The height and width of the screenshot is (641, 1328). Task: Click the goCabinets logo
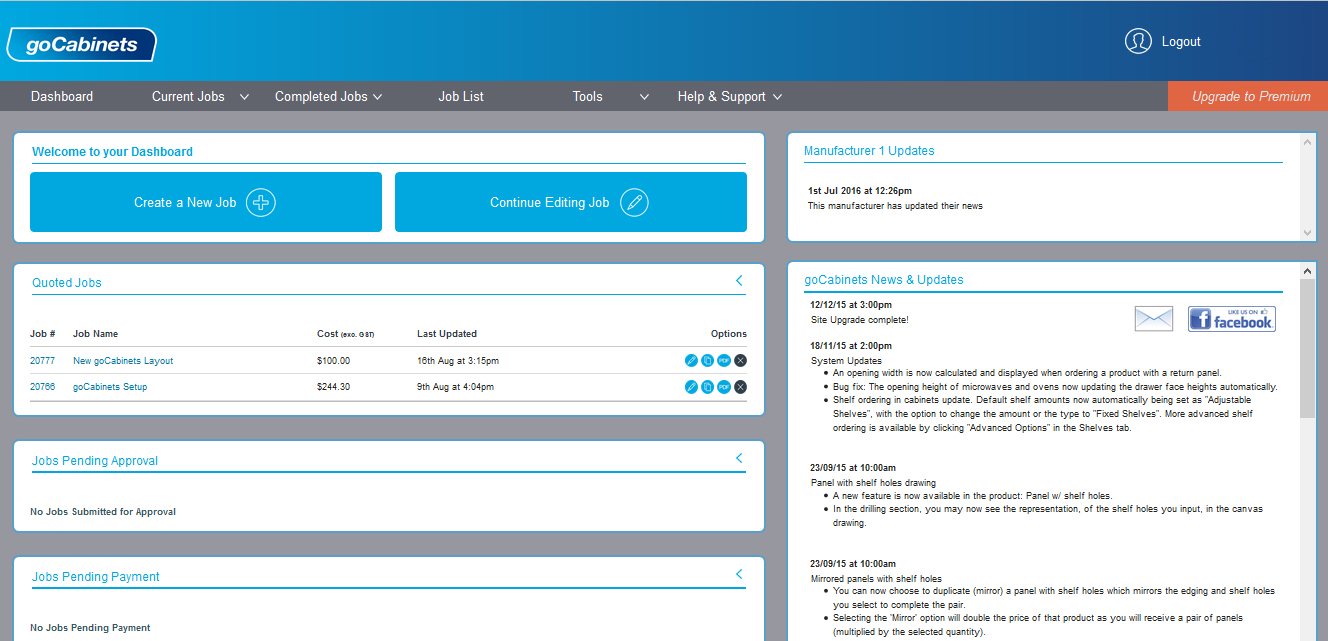(81, 45)
